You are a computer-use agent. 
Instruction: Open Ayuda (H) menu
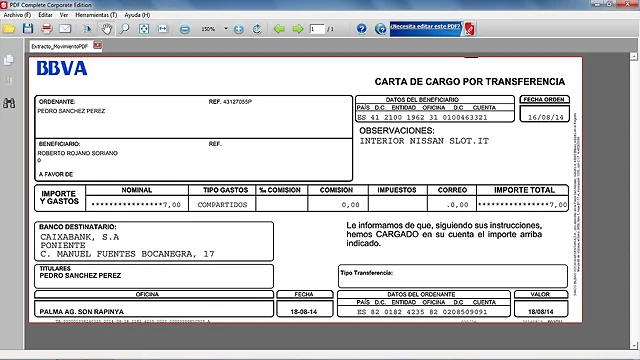tap(137, 15)
